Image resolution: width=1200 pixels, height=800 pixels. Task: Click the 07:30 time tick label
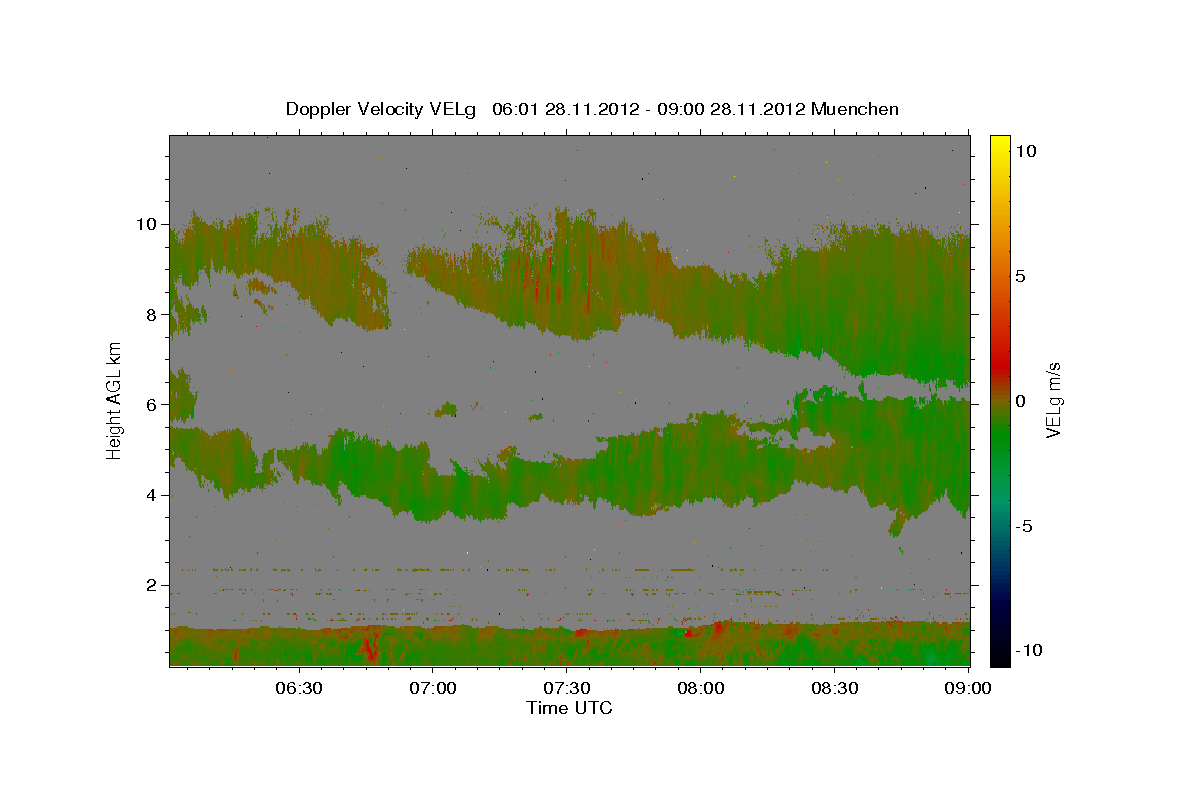pos(567,688)
